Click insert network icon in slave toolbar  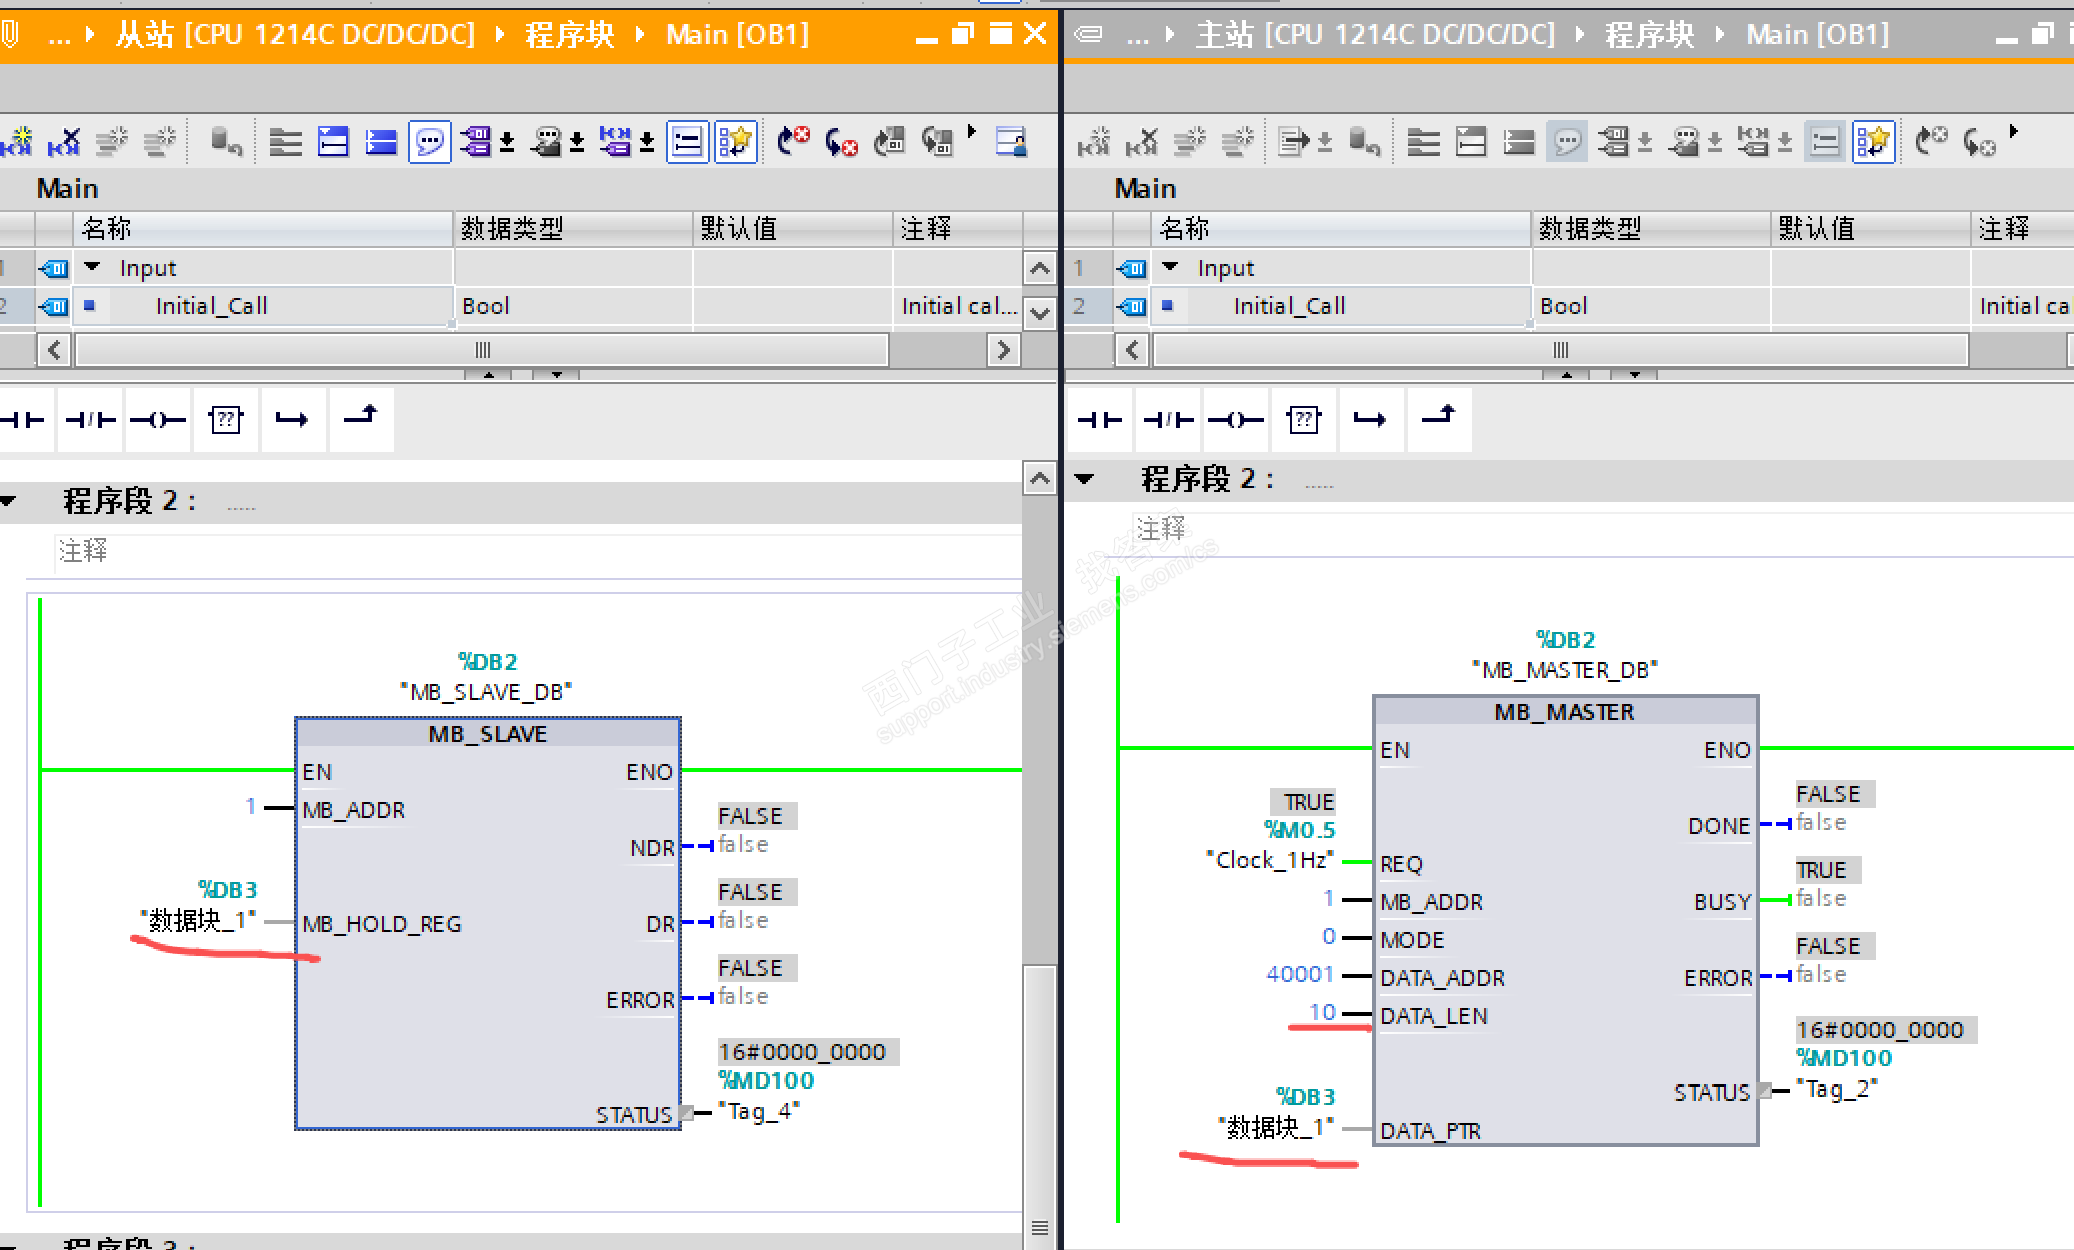pos(17,142)
